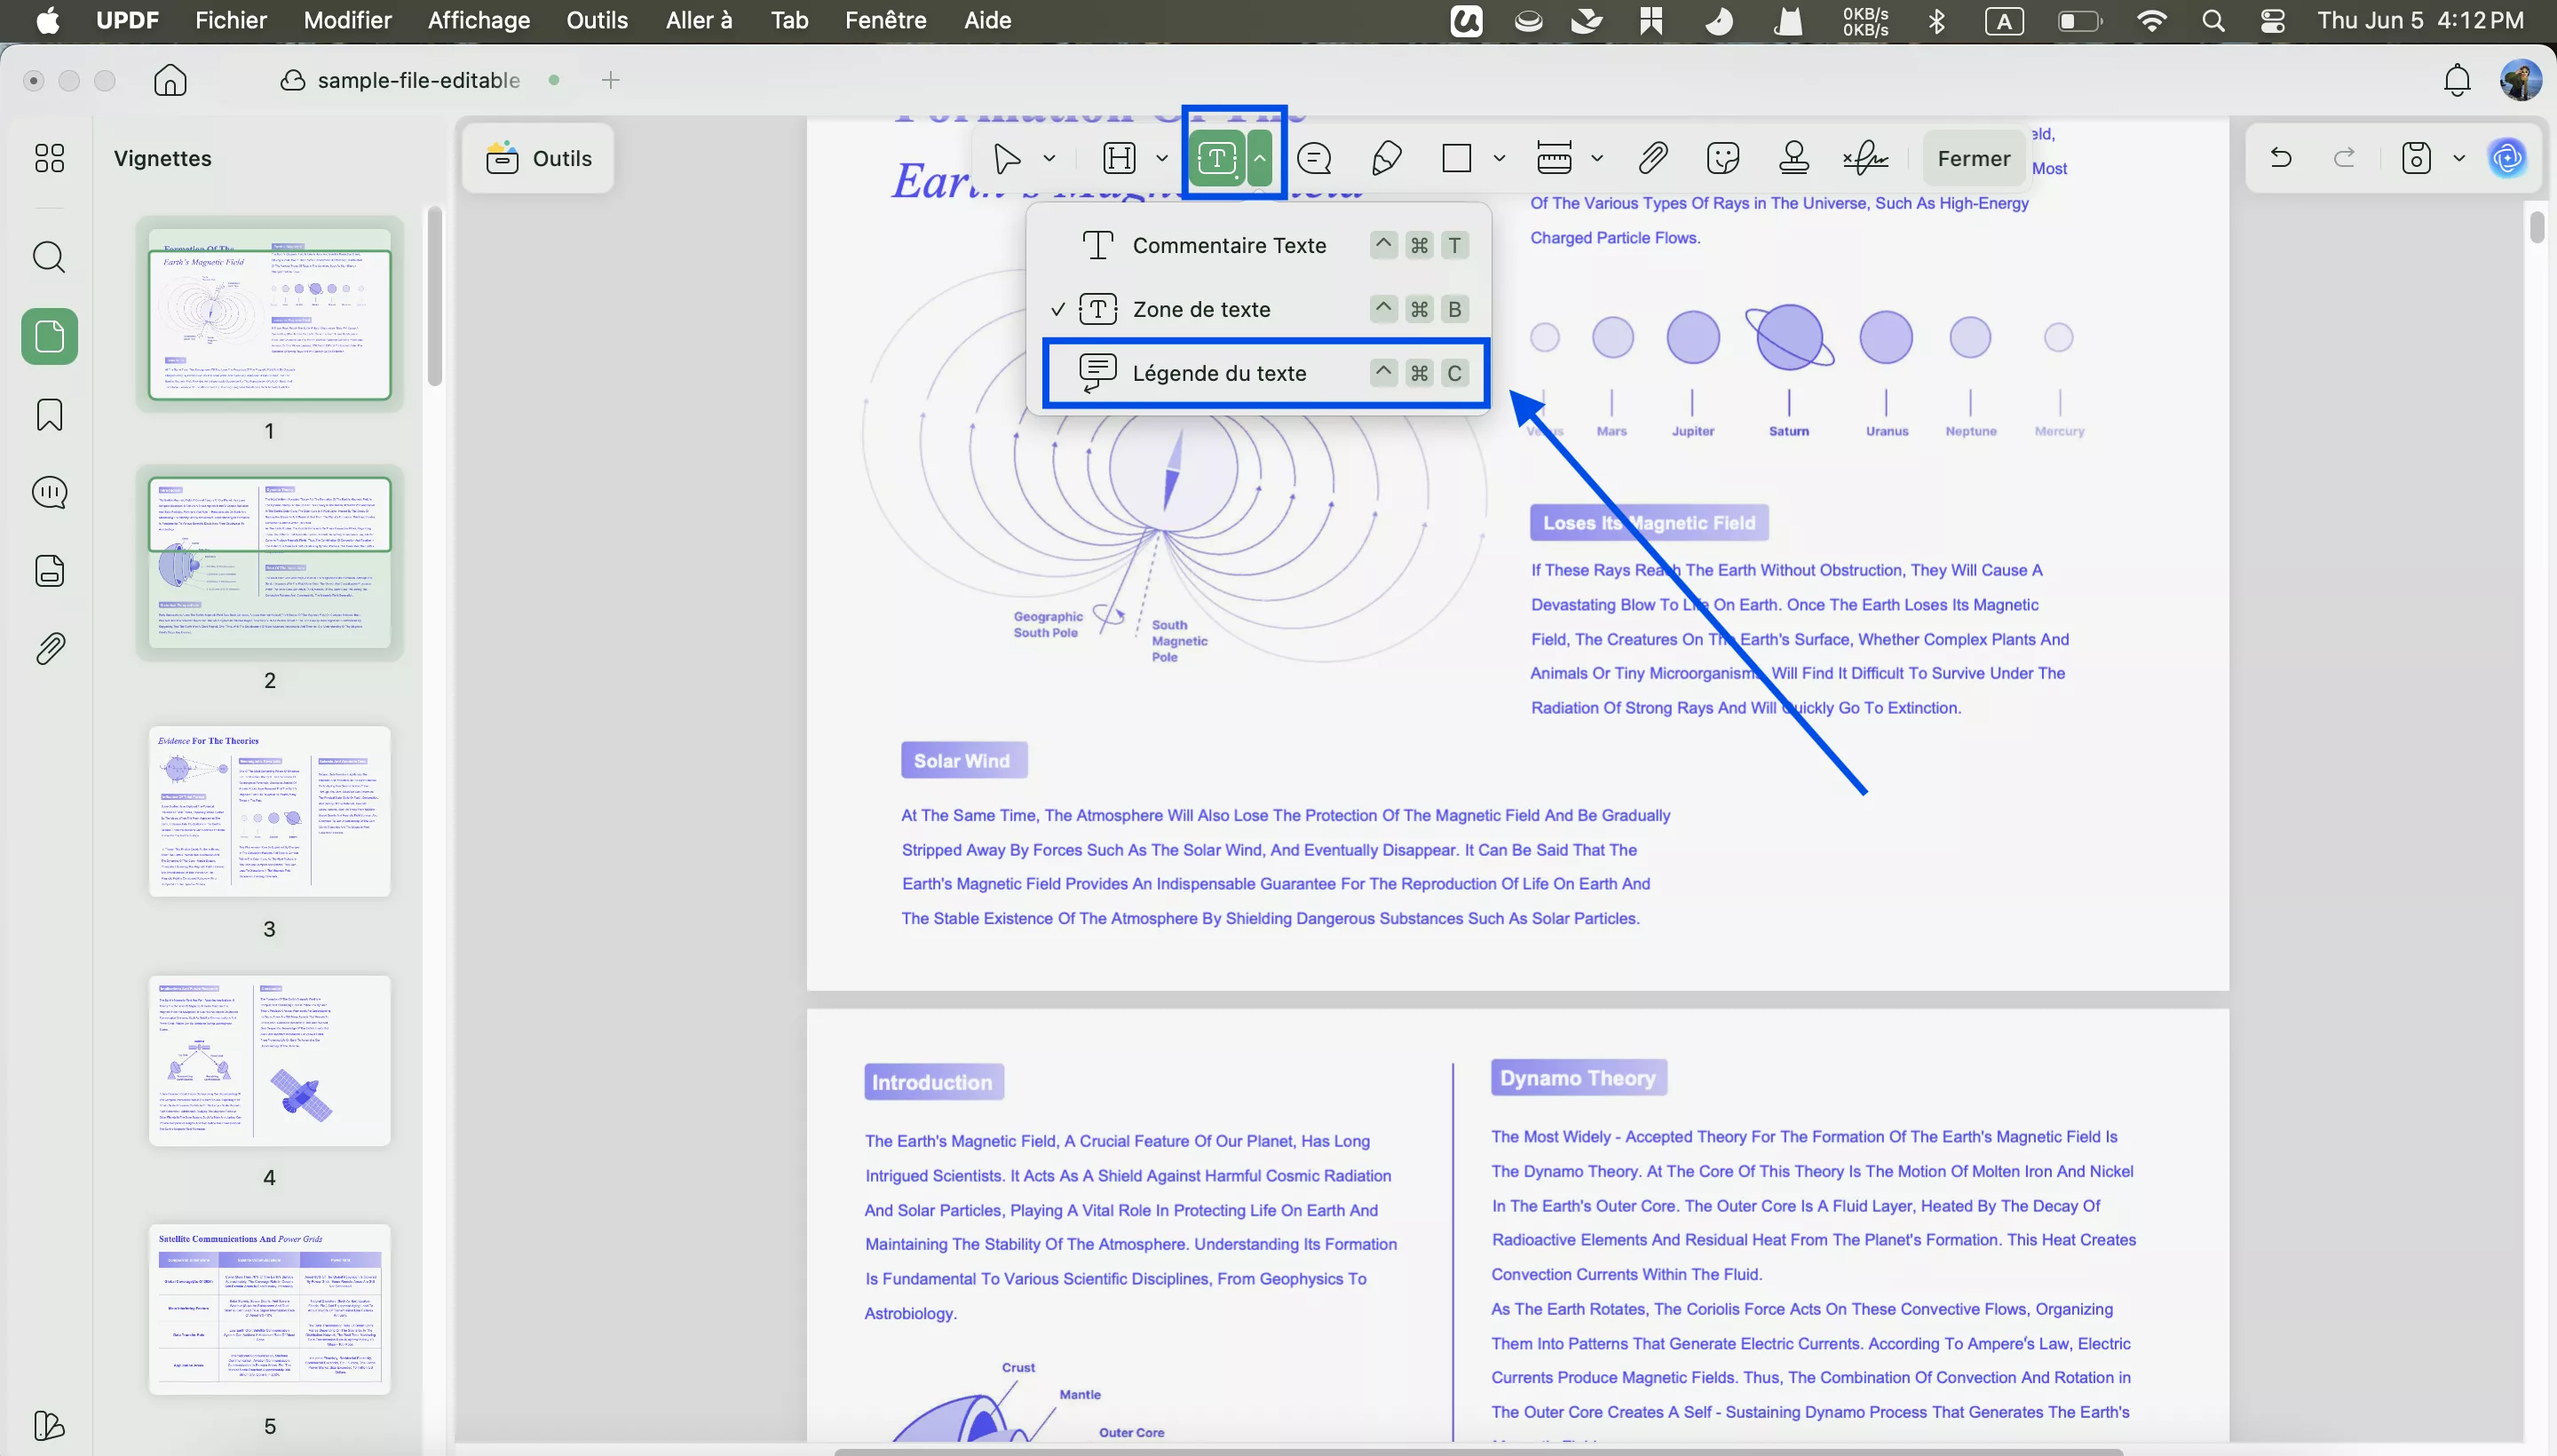Screen dimensions: 2557x1456
Task: Open the grid view sidebar icon
Action: [x=49, y=158]
